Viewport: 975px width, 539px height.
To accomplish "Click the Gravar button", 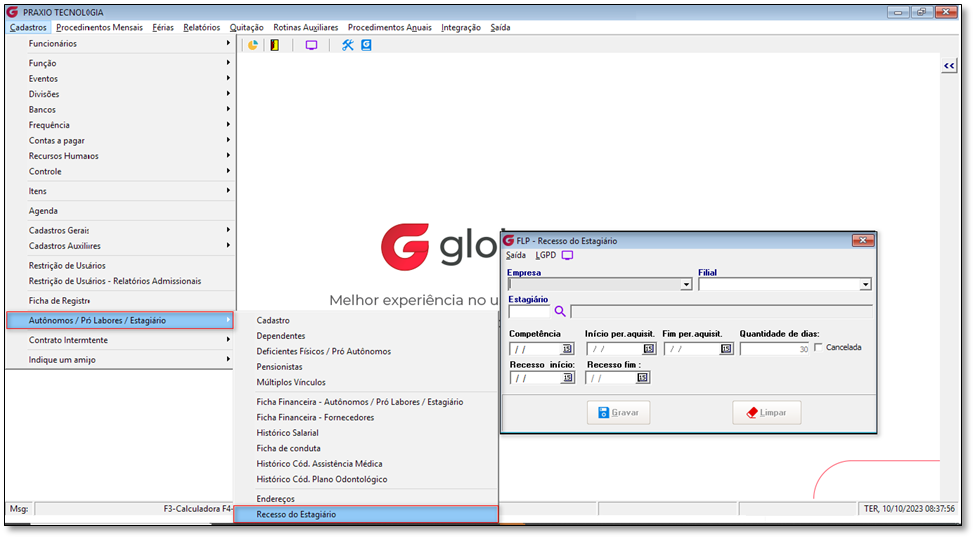I will tap(619, 413).
